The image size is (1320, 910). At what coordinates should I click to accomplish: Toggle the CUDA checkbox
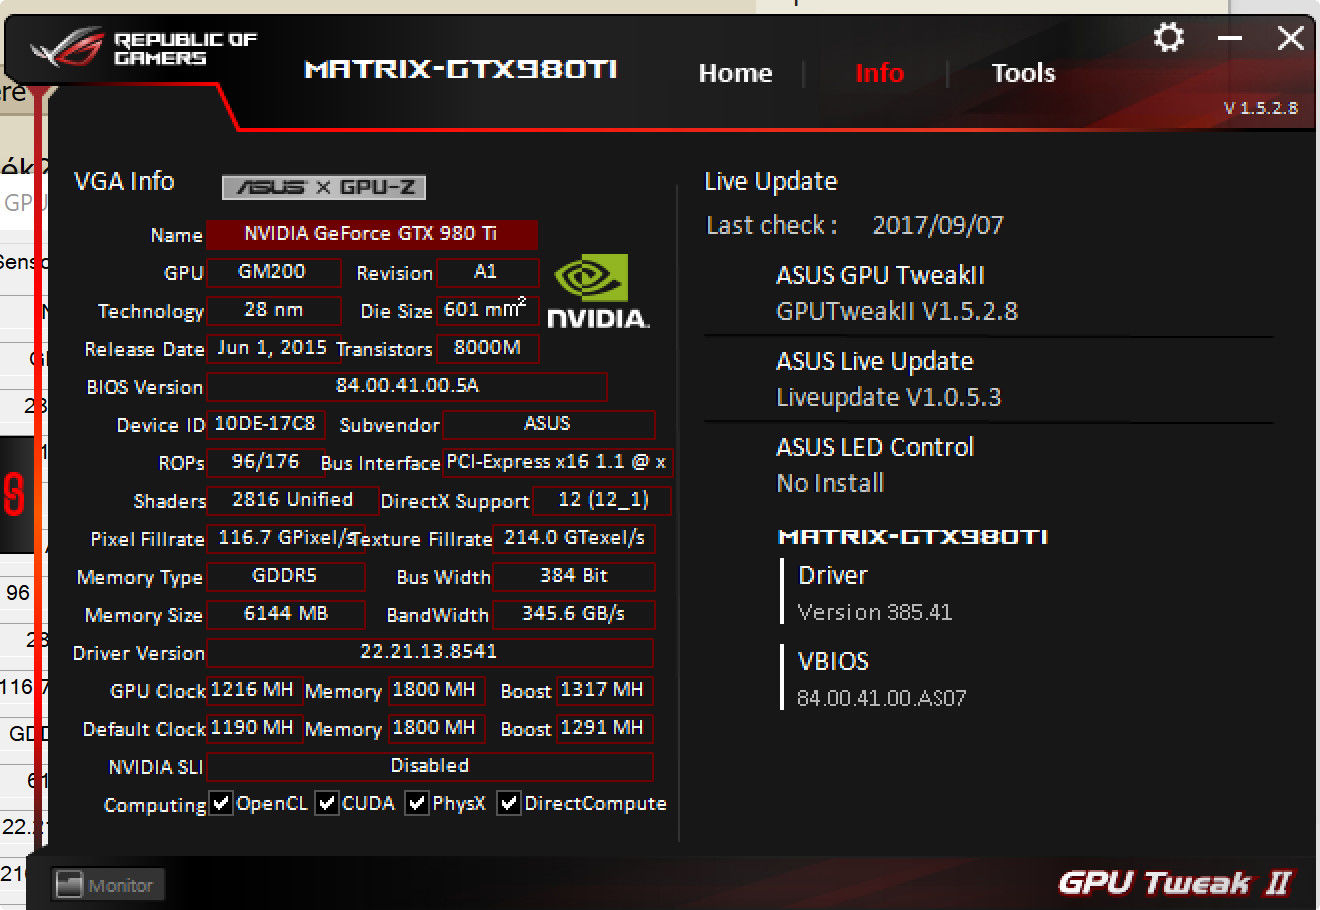(x=326, y=803)
